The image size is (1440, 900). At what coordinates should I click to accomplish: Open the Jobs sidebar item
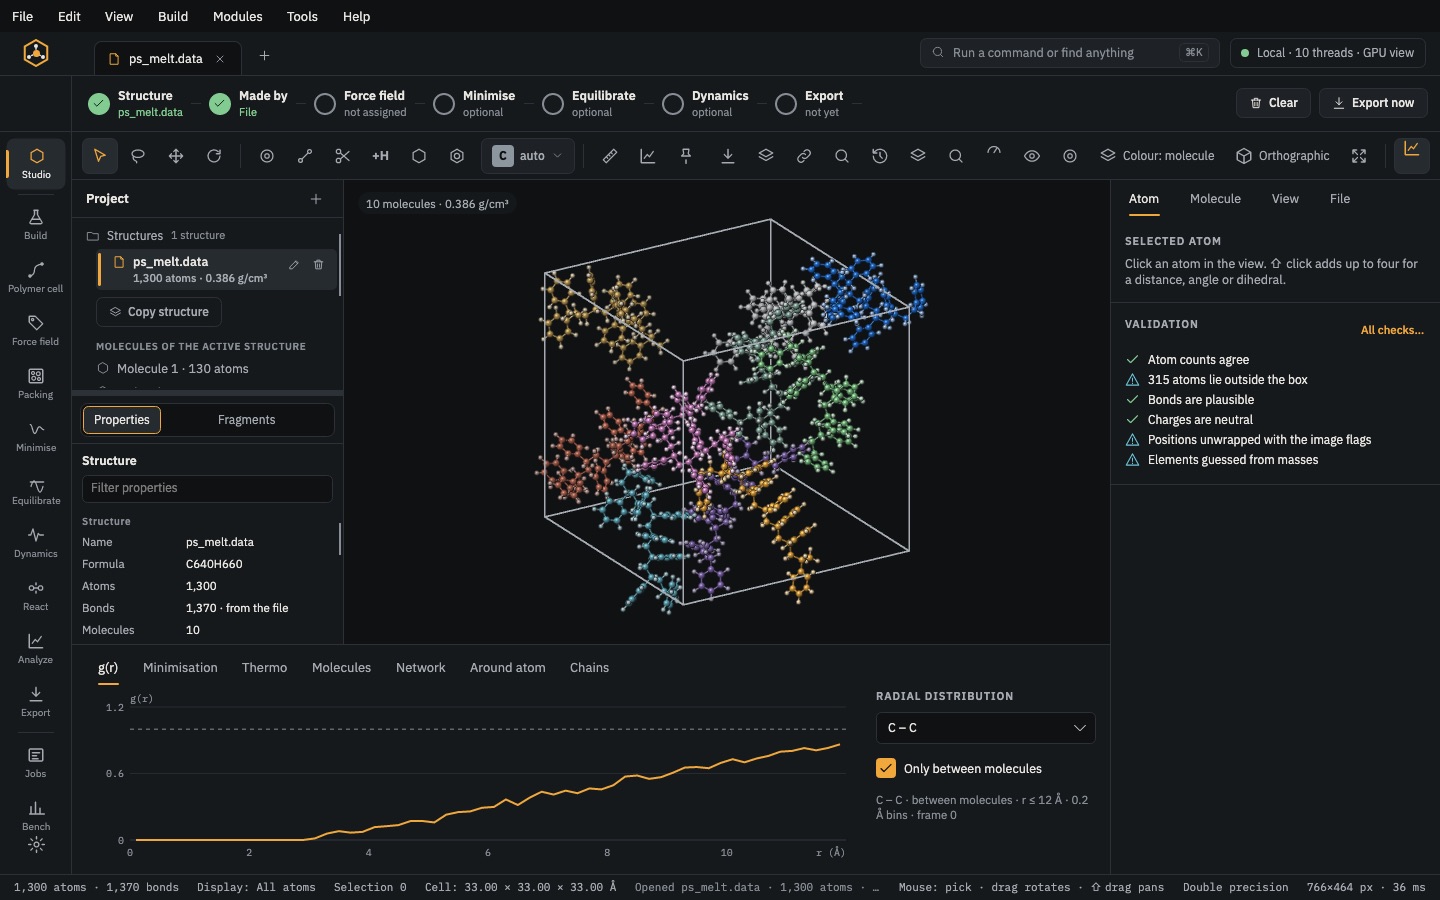pos(36,763)
